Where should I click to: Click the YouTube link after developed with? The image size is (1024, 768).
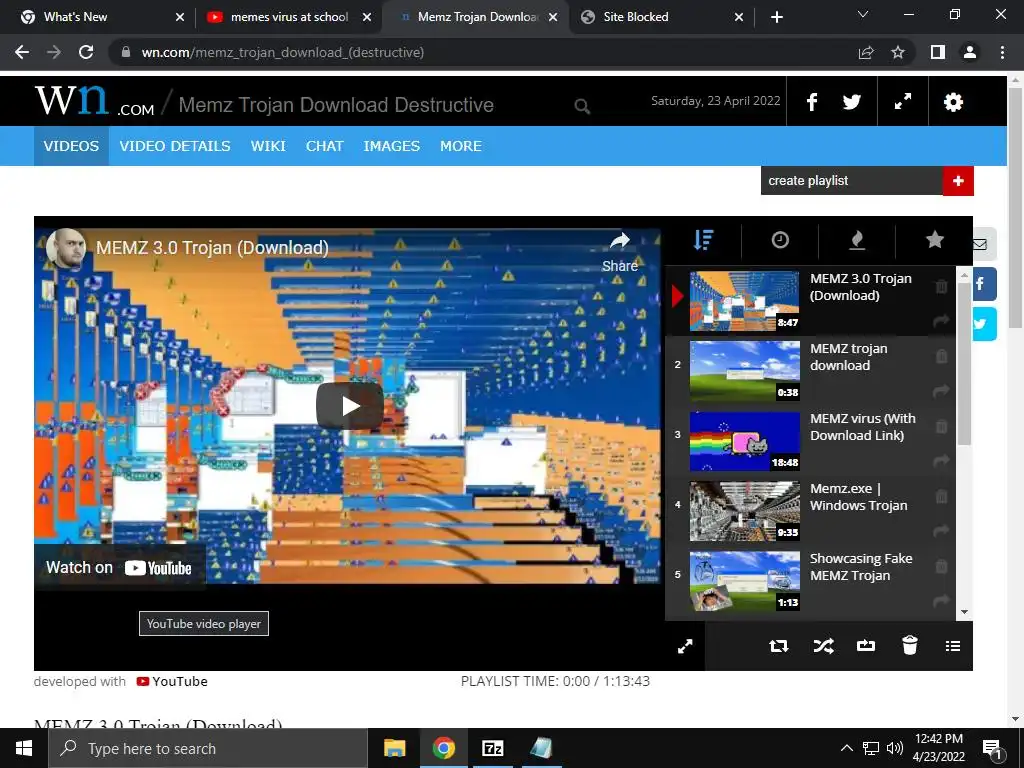[172, 681]
